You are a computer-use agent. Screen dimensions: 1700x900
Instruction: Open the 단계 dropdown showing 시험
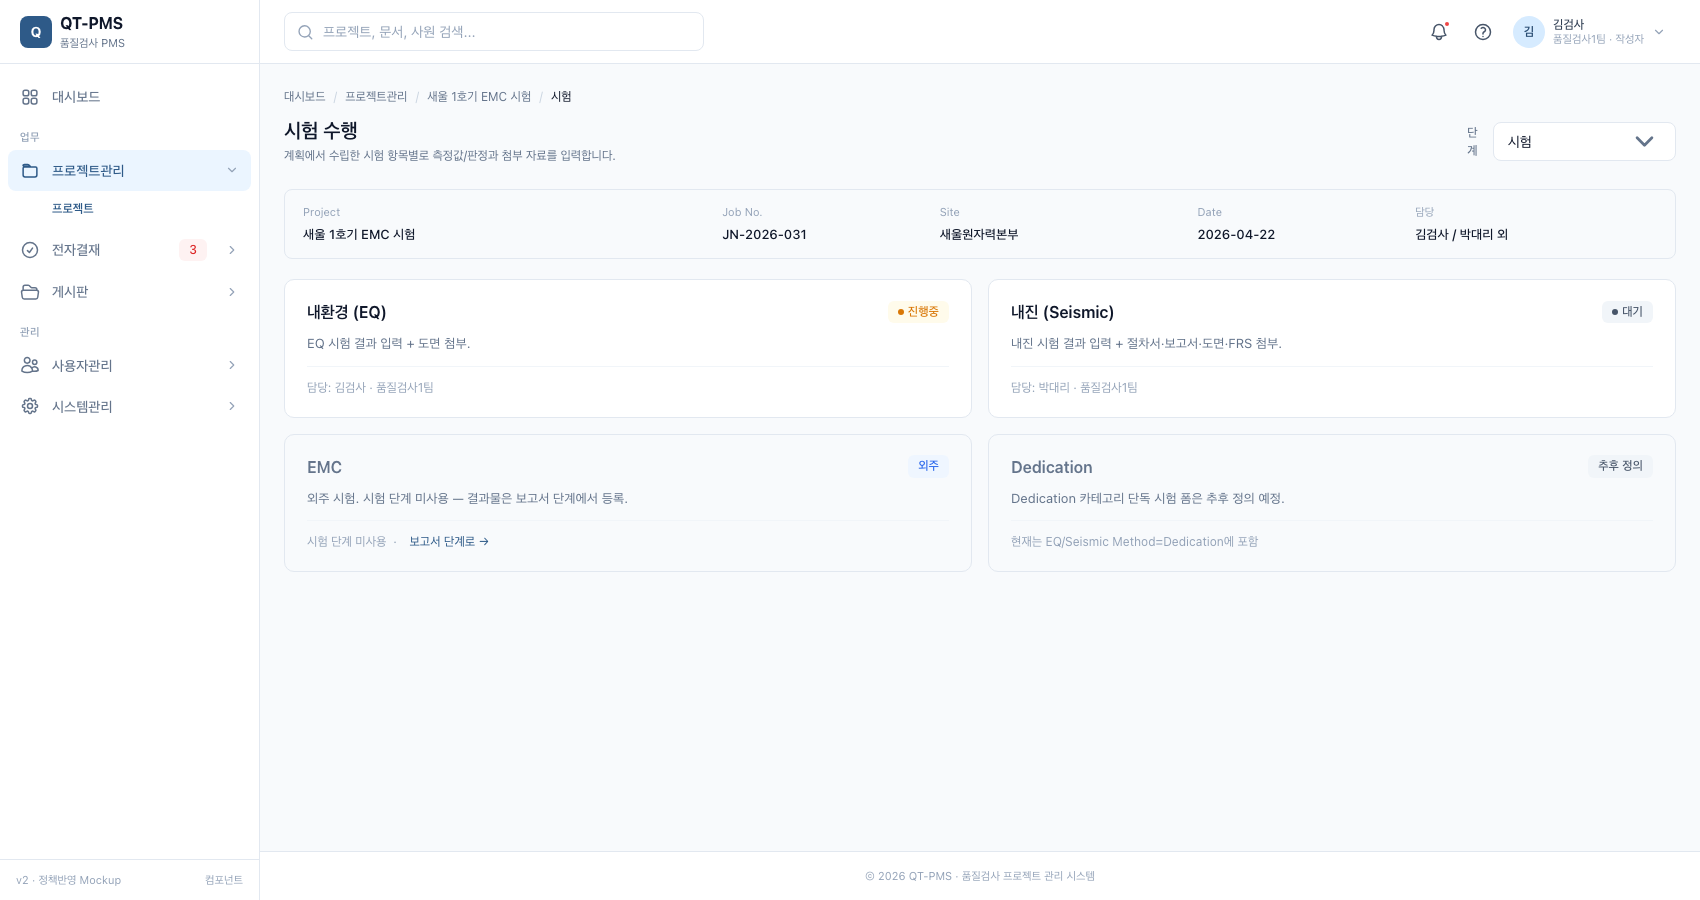1584,141
